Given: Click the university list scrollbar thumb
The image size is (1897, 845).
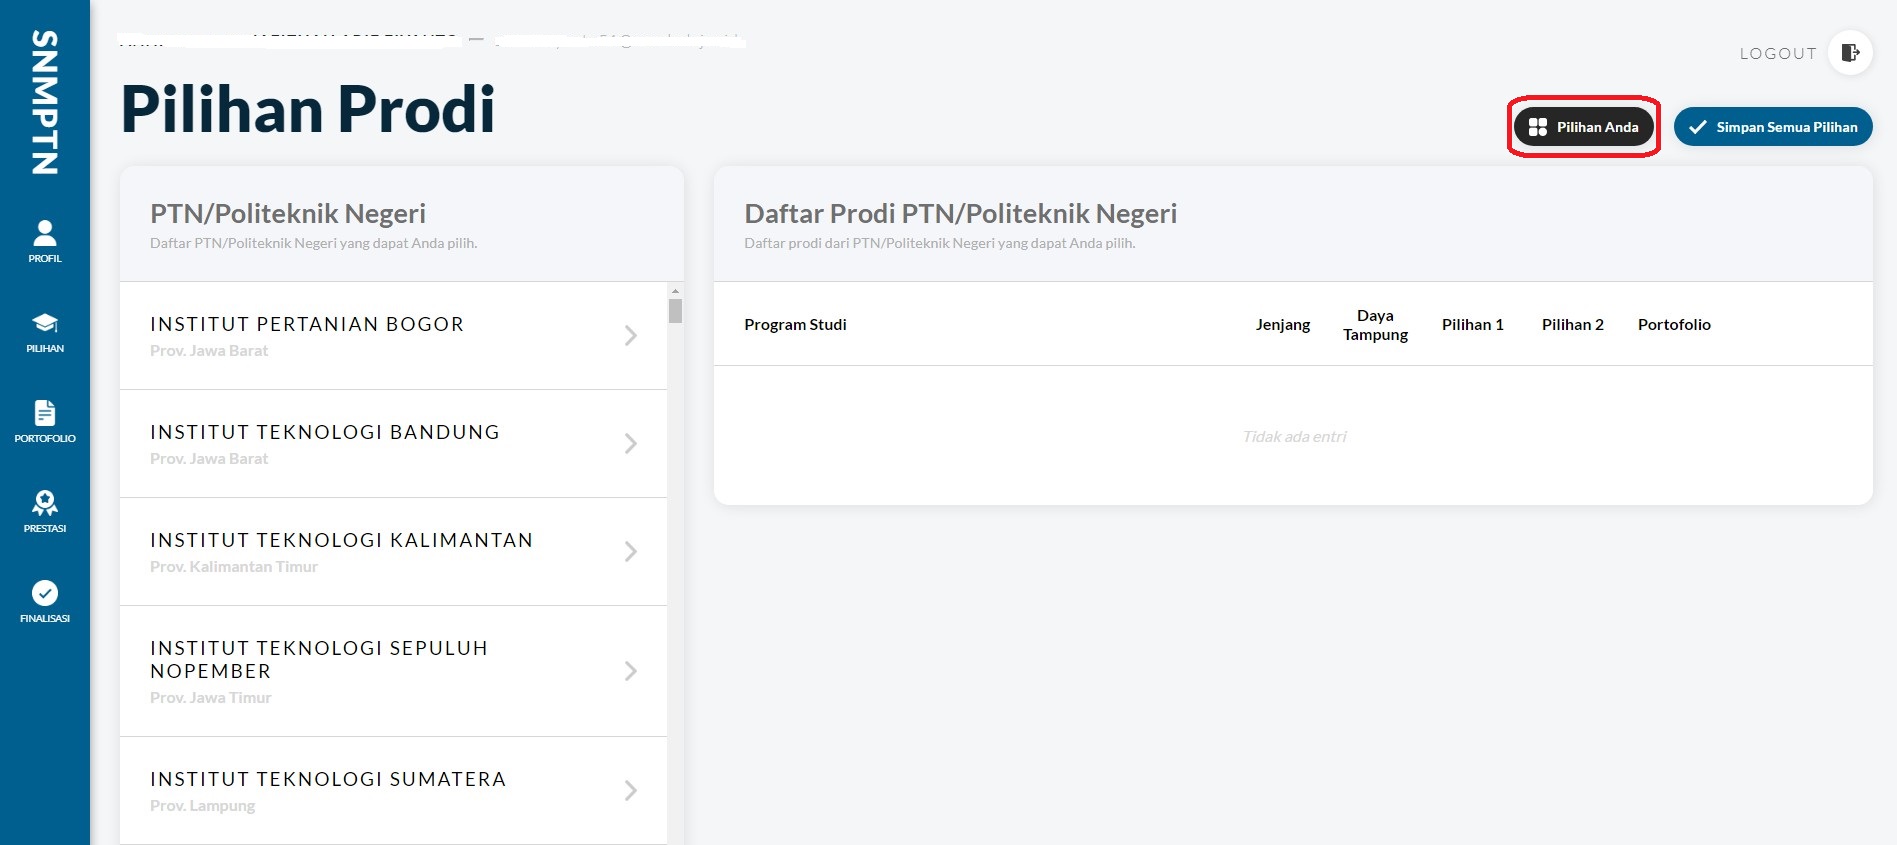Looking at the screenshot, I should [675, 311].
